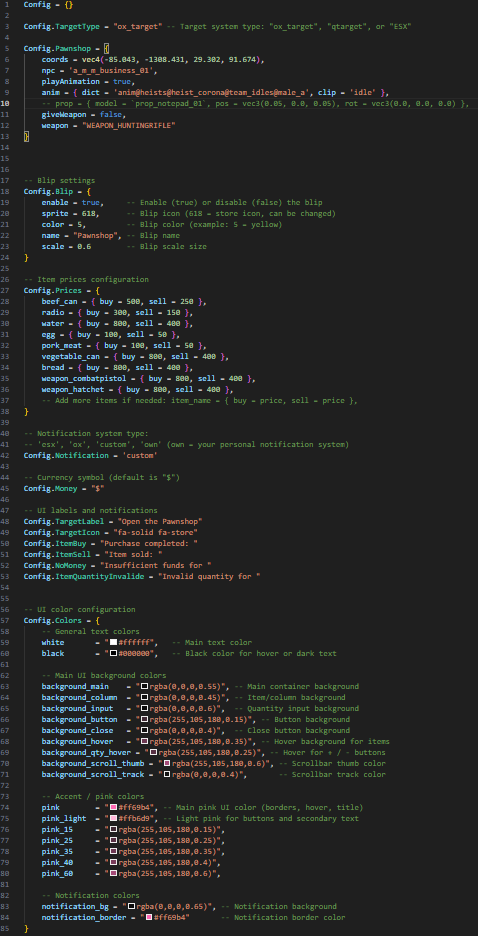Click the highlighted closing brace of Config.Pawnshop
This screenshot has width=478, height=936.
26,136
